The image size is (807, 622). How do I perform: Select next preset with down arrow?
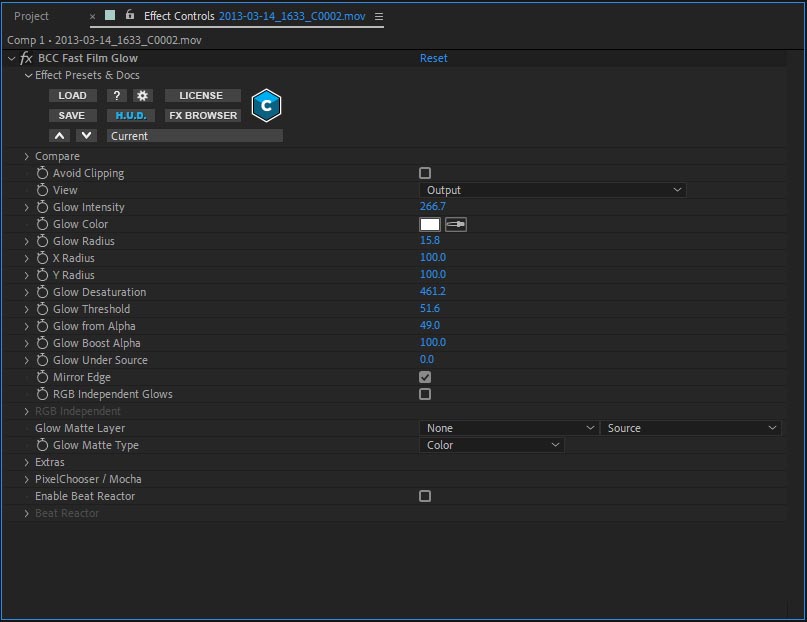(x=86, y=136)
